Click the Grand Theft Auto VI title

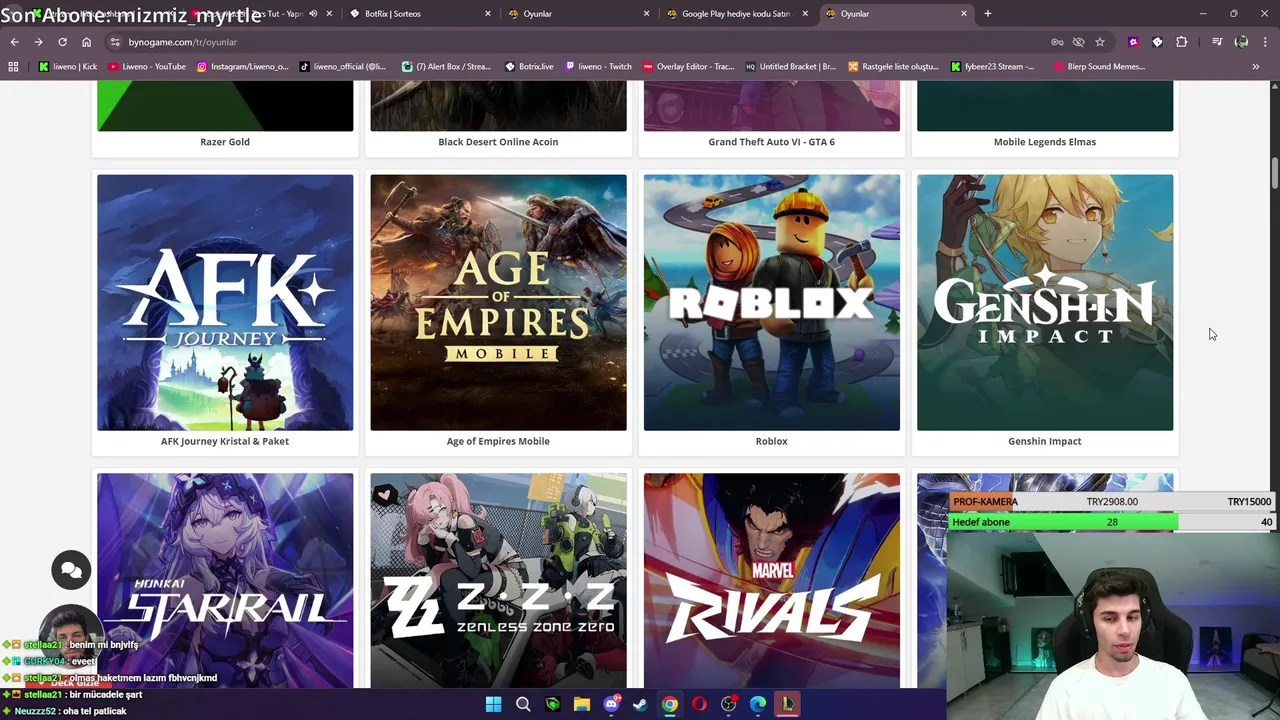(x=772, y=142)
